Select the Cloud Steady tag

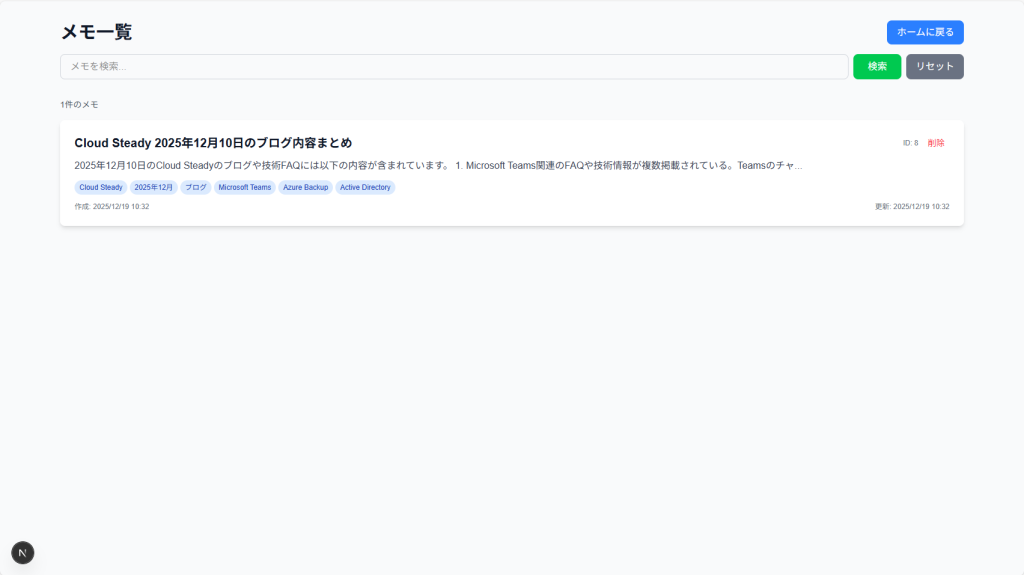pos(101,187)
